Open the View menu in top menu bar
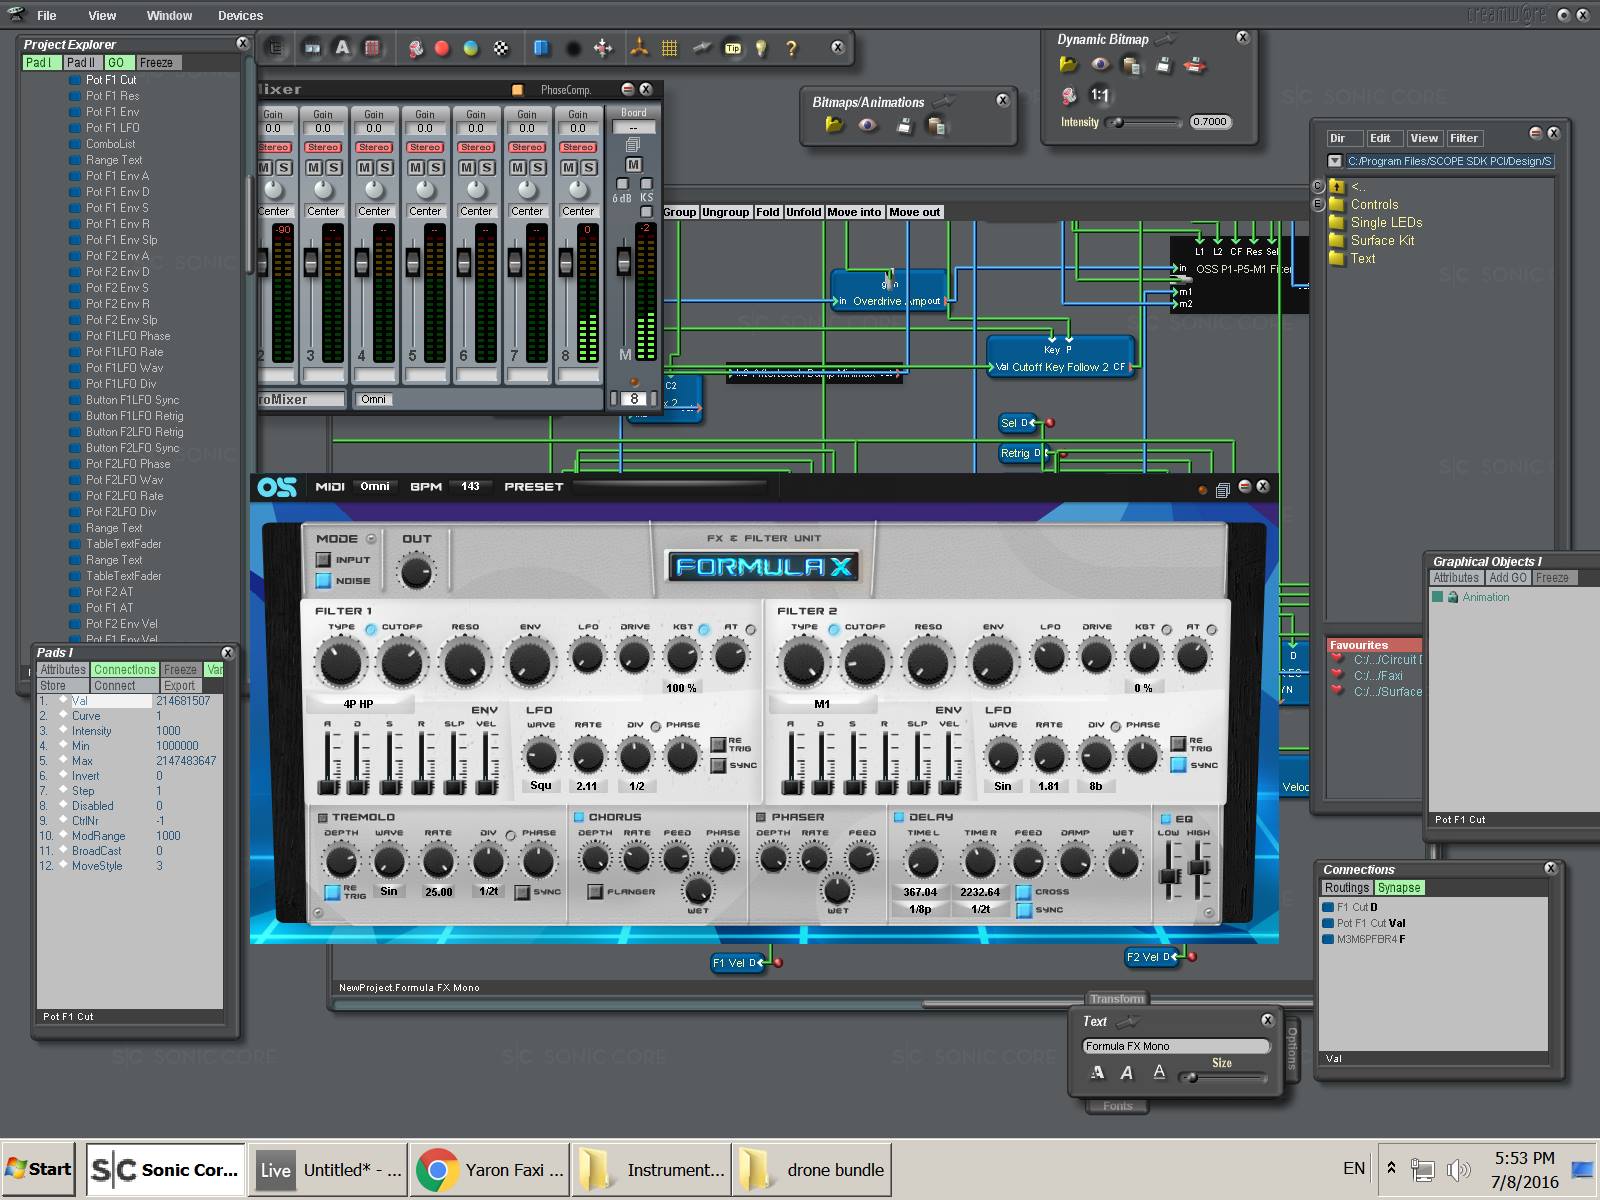The image size is (1600, 1200). pyautogui.click(x=102, y=16)
